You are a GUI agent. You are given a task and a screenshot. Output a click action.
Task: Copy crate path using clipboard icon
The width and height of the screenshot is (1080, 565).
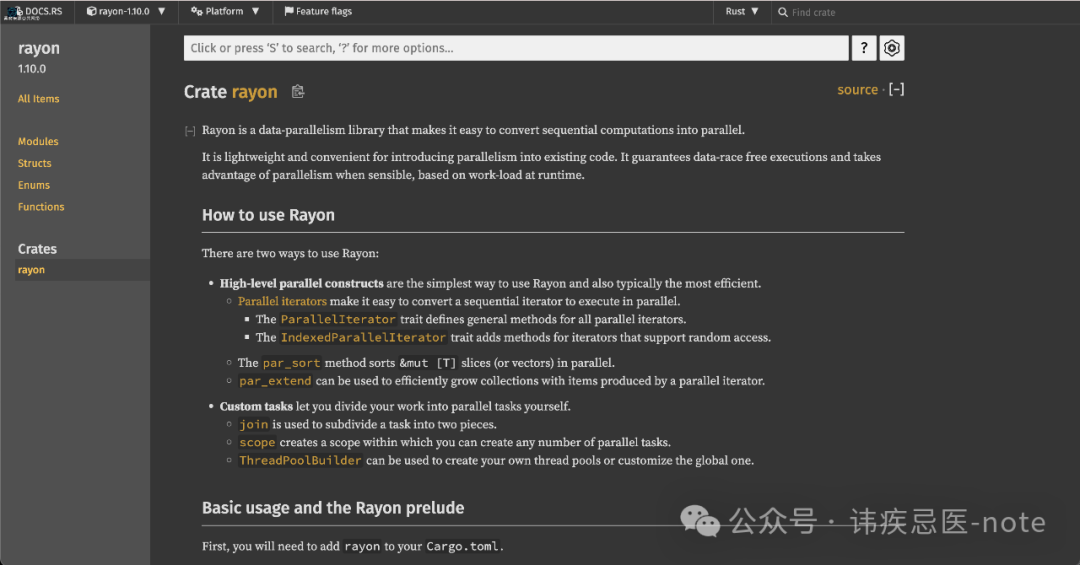pos(298,92)
